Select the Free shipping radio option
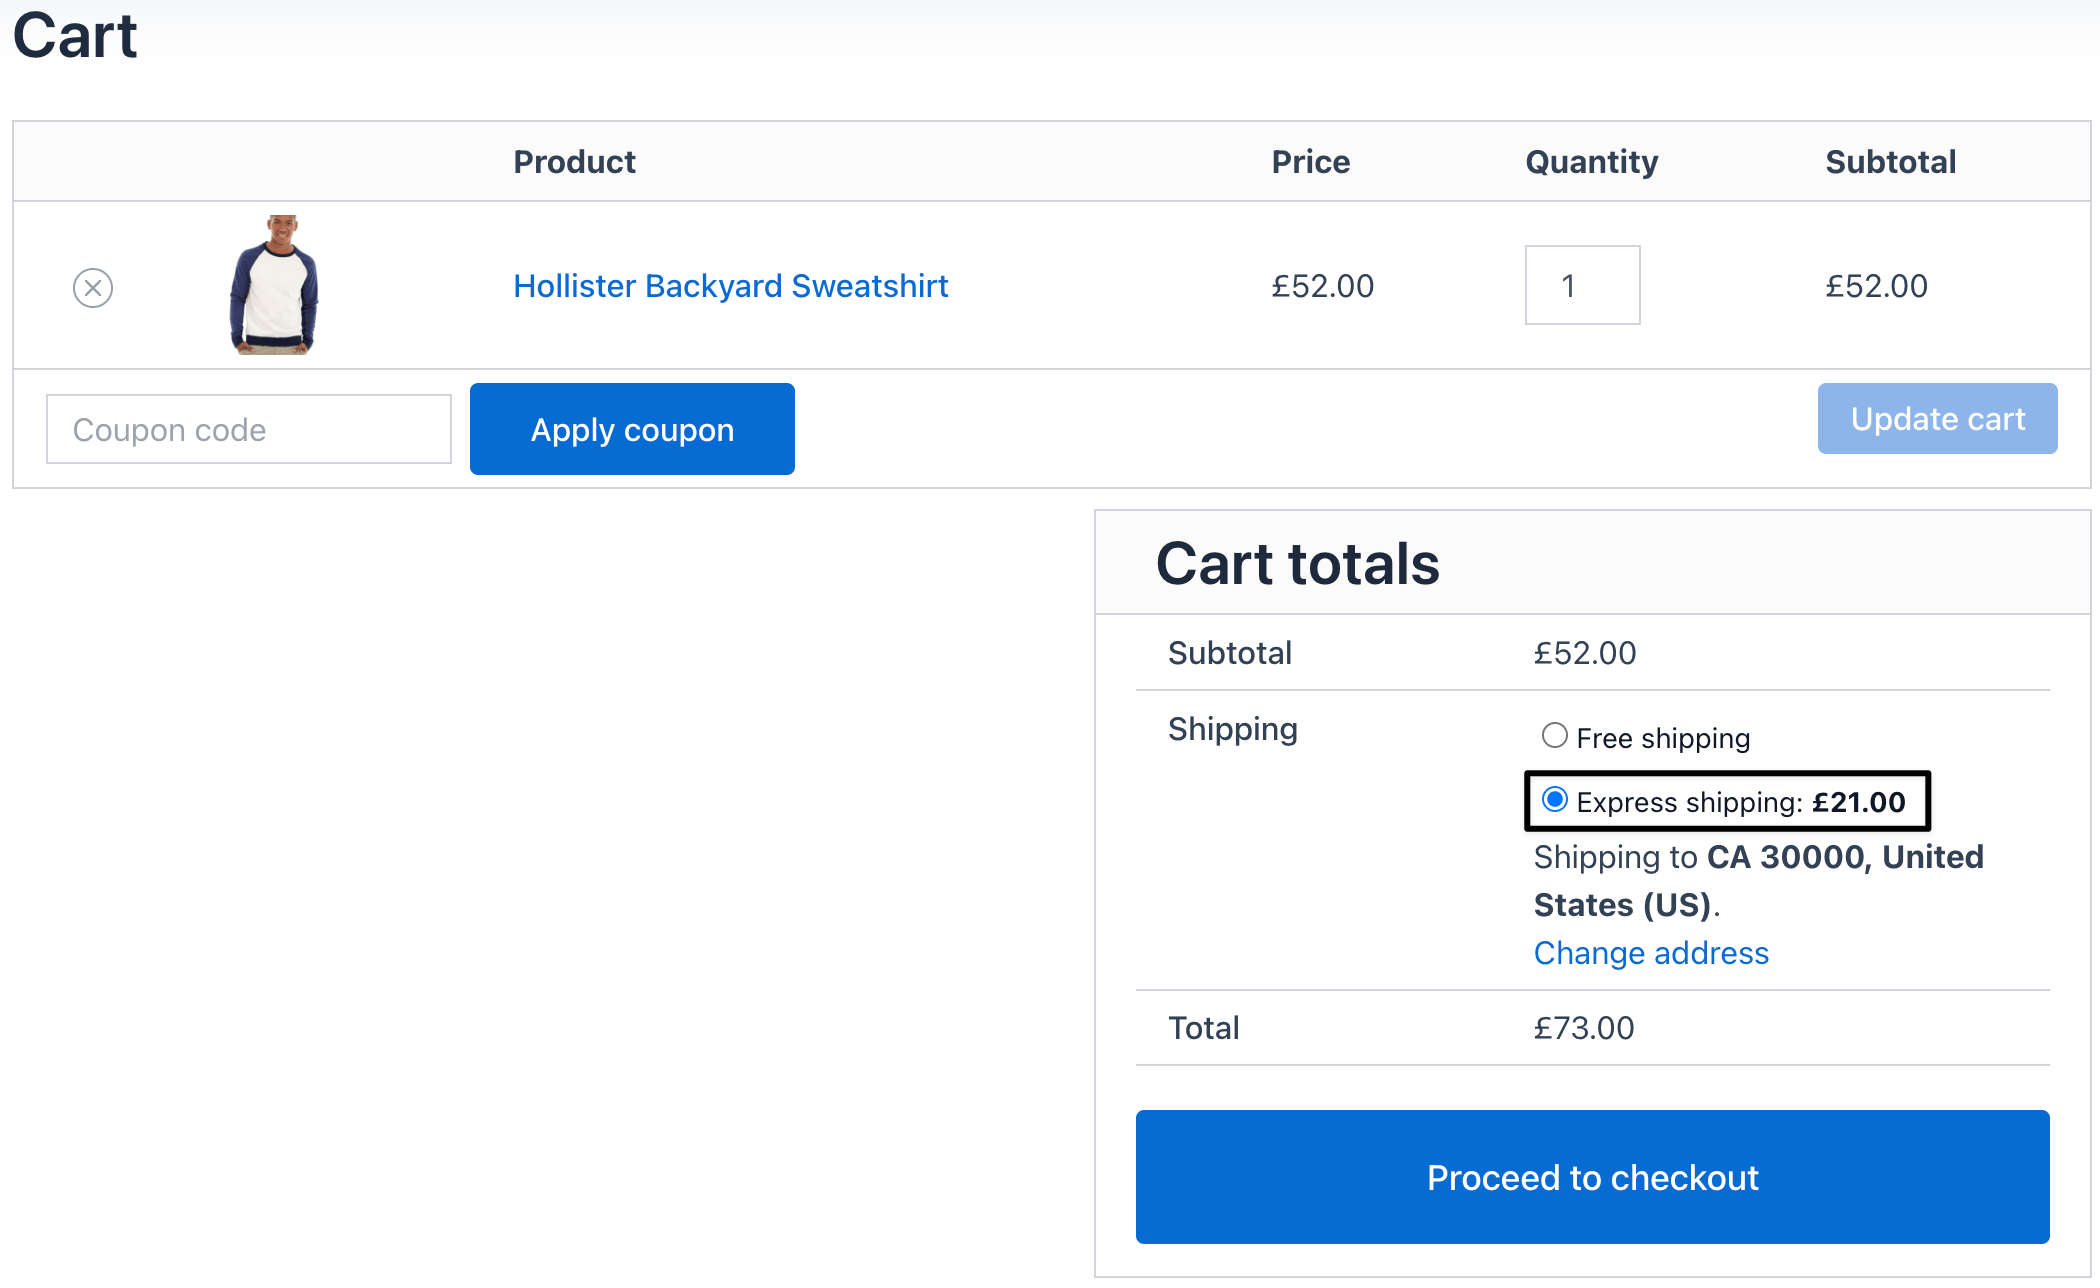This screenshot has width=2100, height=1288. click(1555, 736)
